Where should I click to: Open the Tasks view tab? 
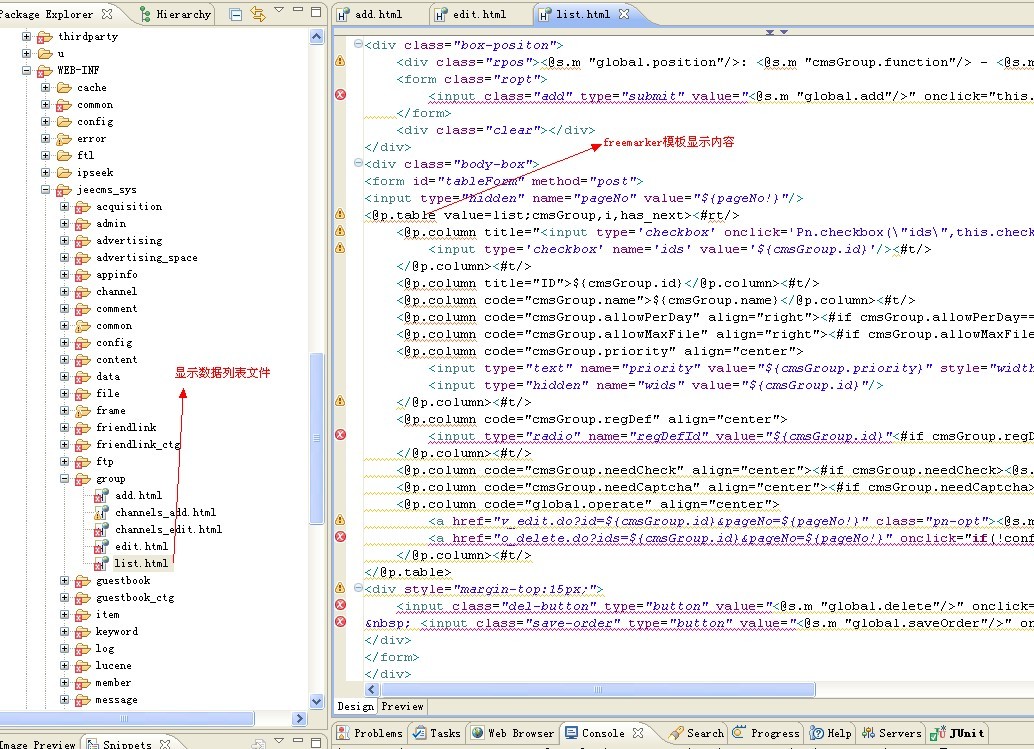(x=437, y=733)
